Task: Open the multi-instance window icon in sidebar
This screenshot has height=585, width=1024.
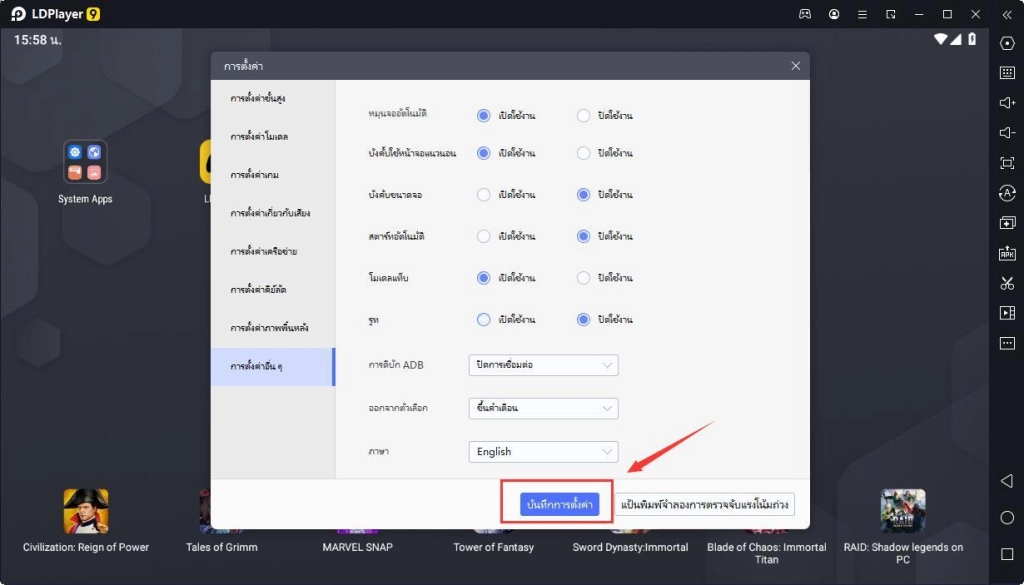Action: pyautogui.click(x=1007, y=223)
